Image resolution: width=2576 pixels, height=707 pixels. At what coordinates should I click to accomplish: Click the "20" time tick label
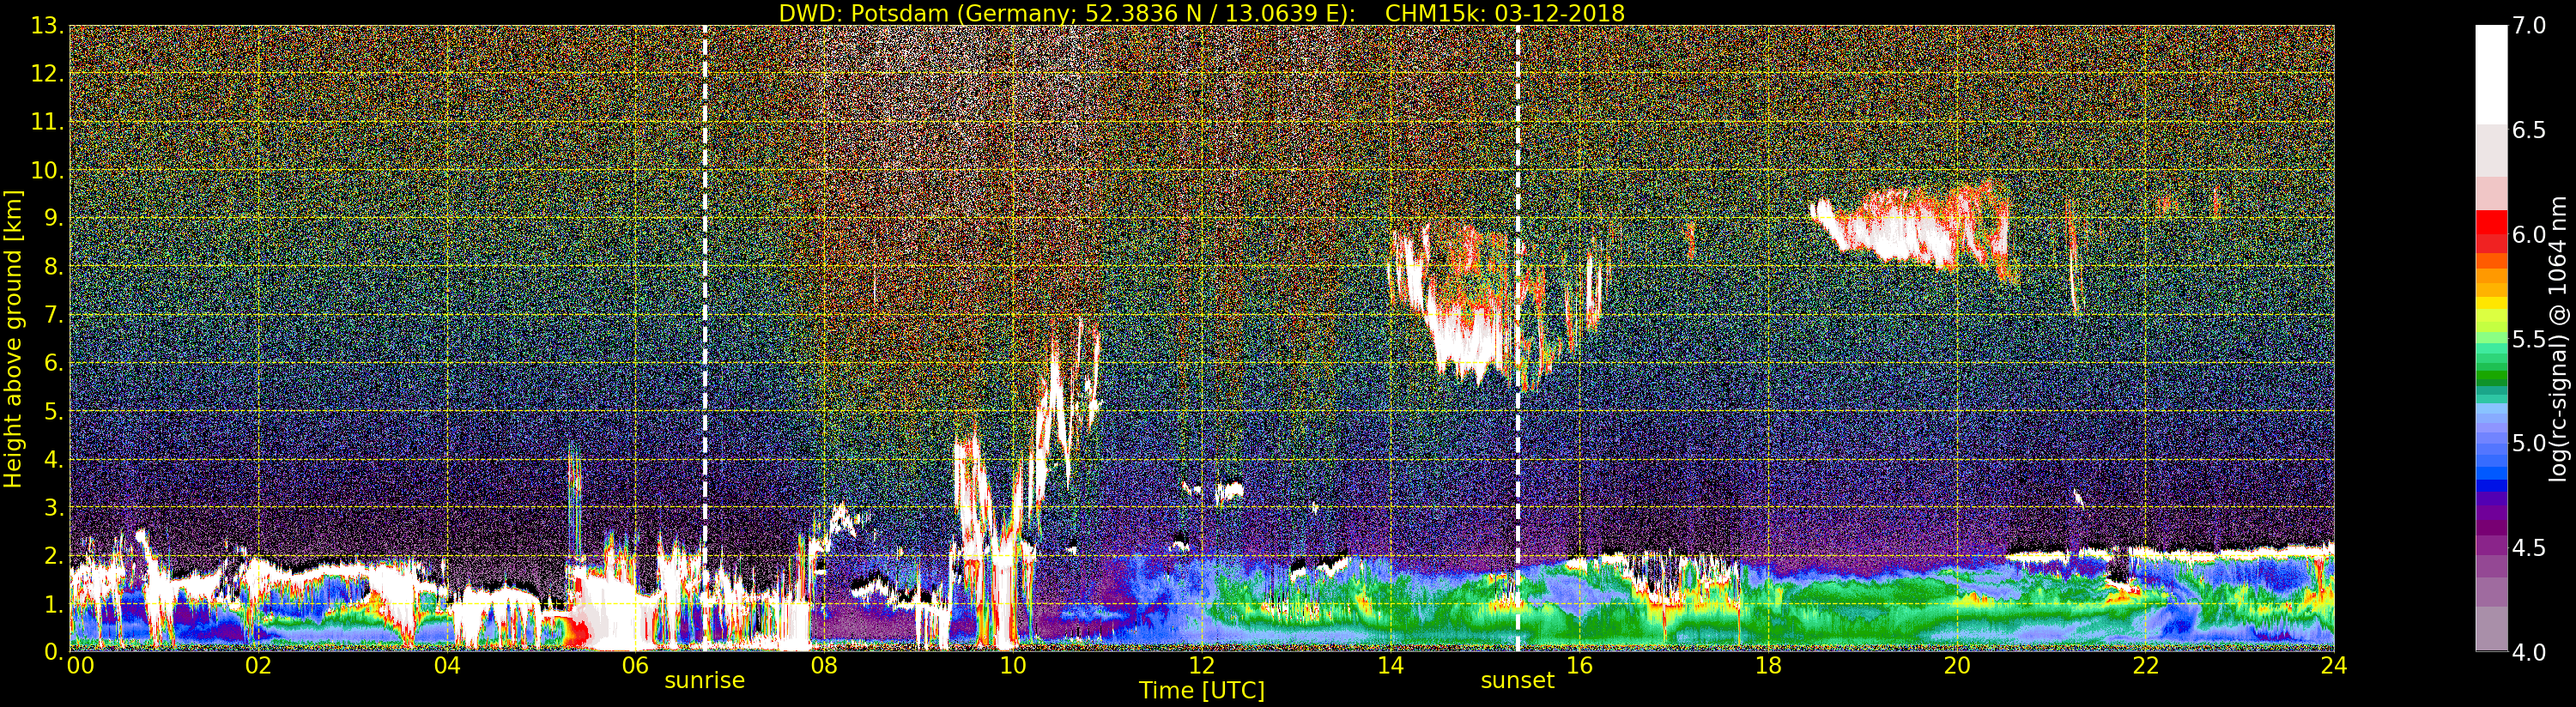tap(1957, 666)
